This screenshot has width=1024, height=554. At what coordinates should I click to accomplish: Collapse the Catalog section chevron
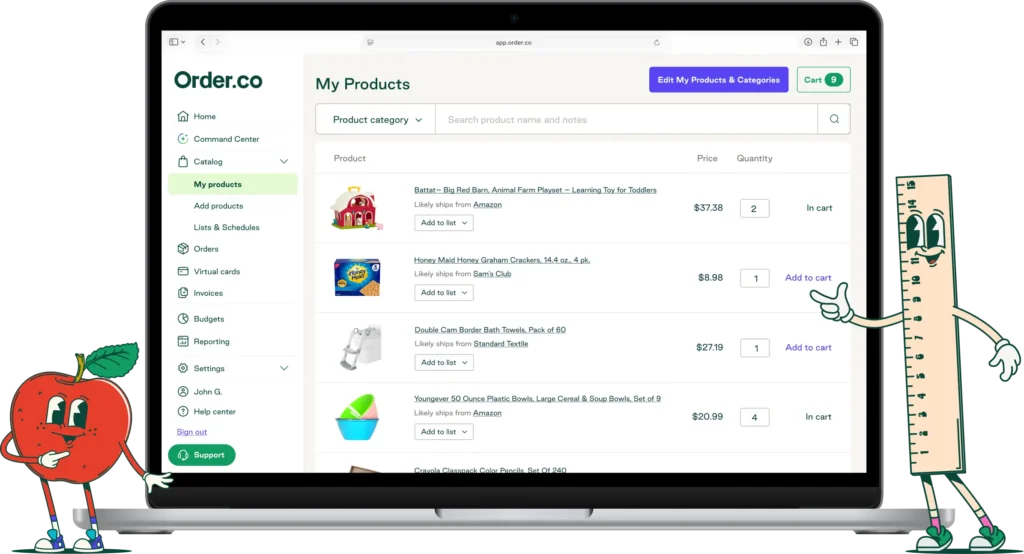click(x=284, y=161)
